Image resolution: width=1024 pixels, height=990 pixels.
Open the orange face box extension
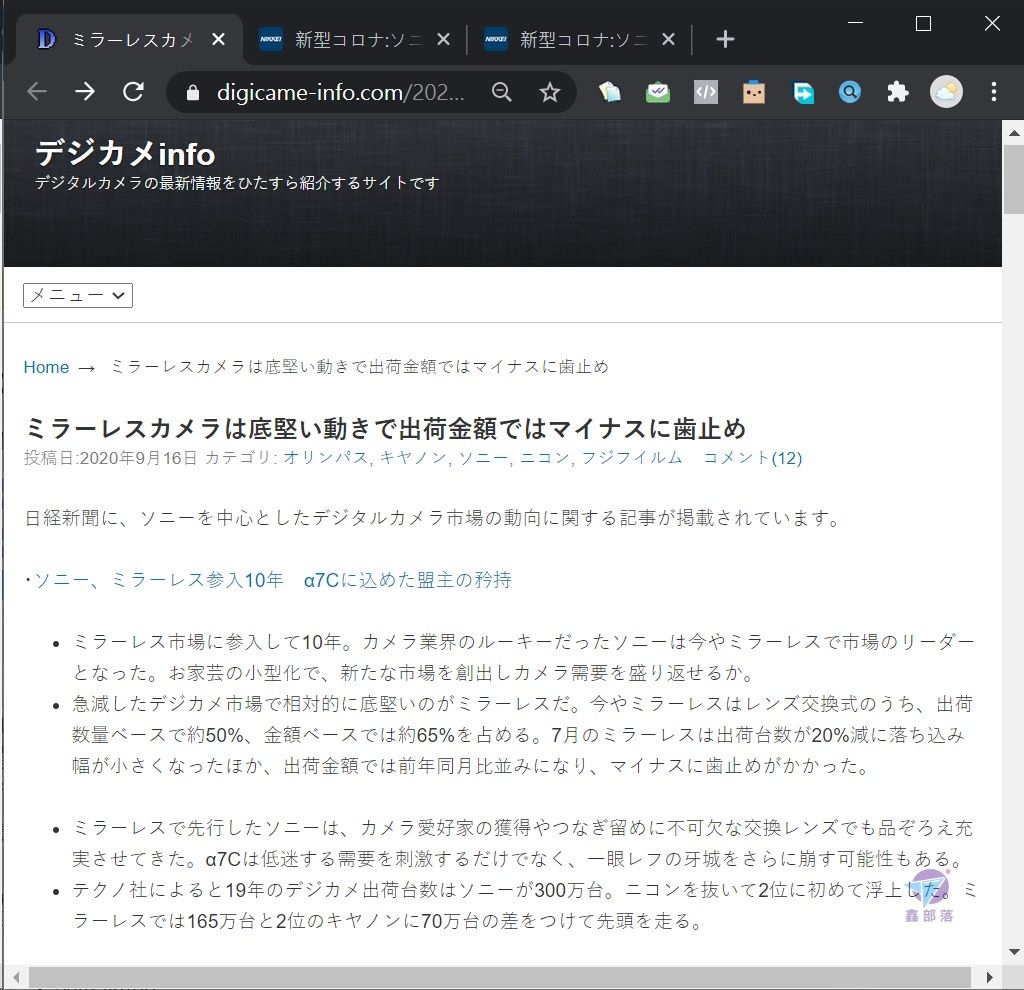tap(754, 92)
